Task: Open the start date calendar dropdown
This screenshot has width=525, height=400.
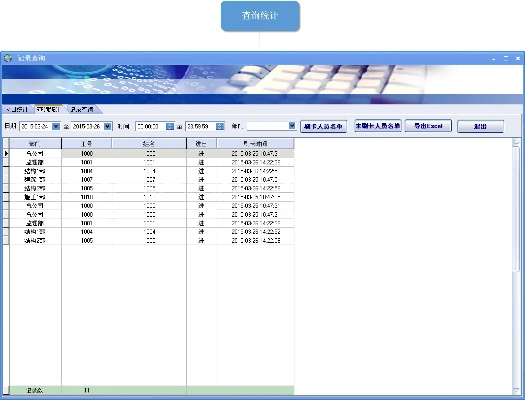Action: [x=56, y=126]
